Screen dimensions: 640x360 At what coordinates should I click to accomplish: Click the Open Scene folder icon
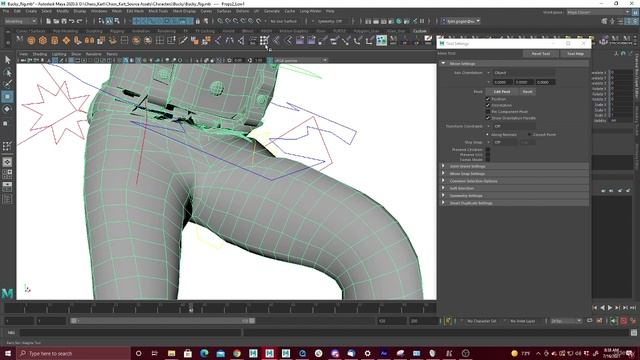[x=56, y=21]
